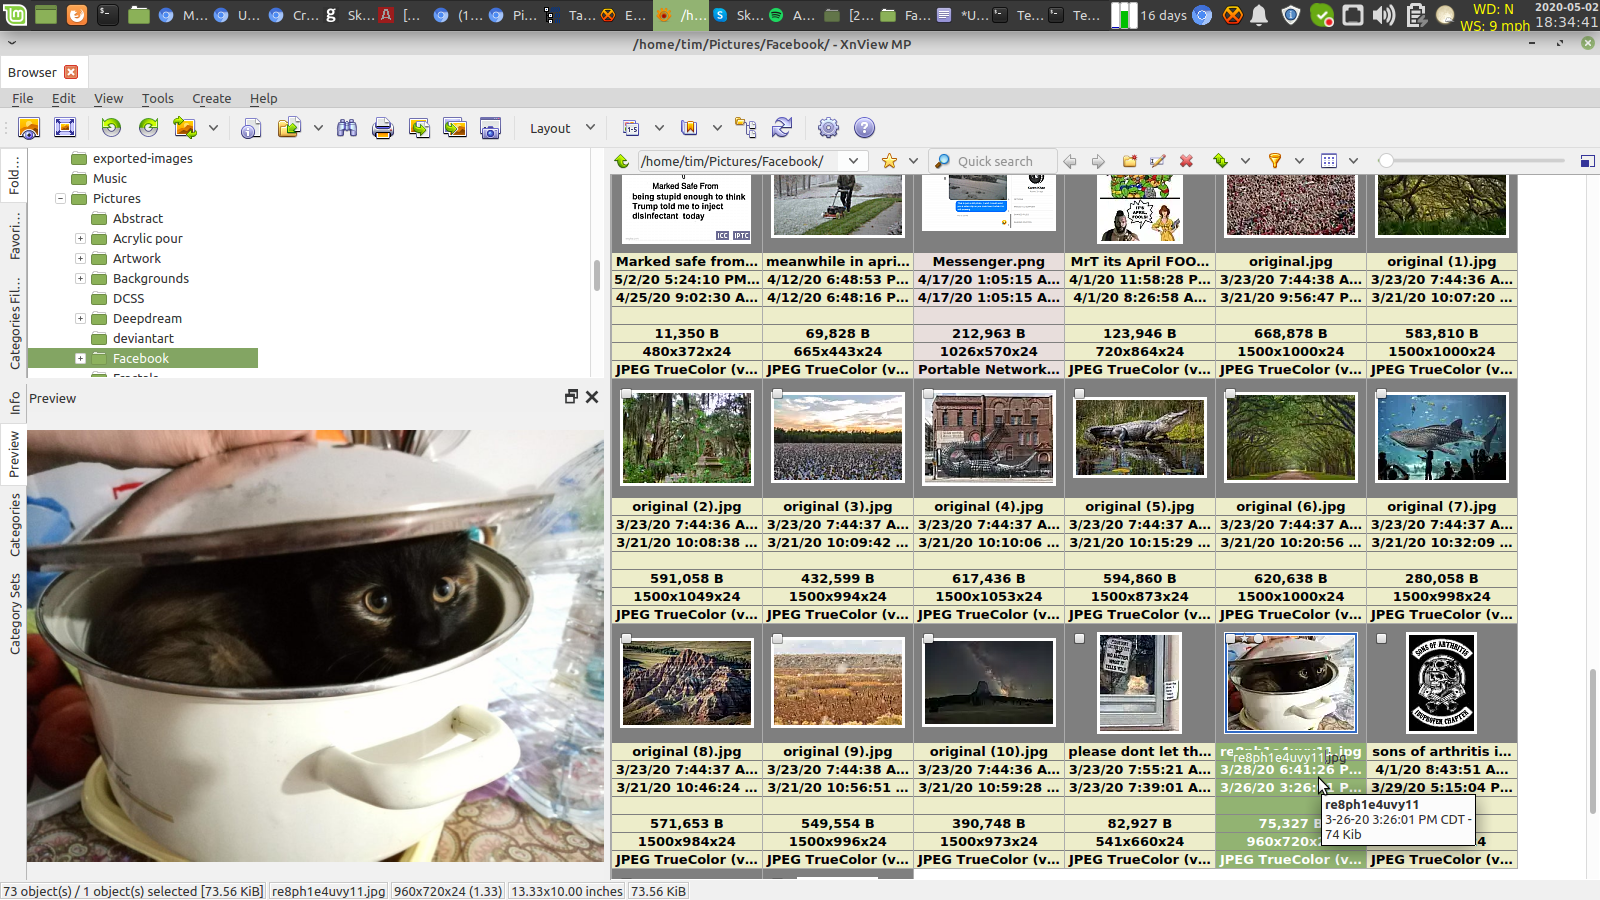The width and height of the screenshot is (1600, 900).
Task: Click the red delete X icon
Action: [1186, 161]
